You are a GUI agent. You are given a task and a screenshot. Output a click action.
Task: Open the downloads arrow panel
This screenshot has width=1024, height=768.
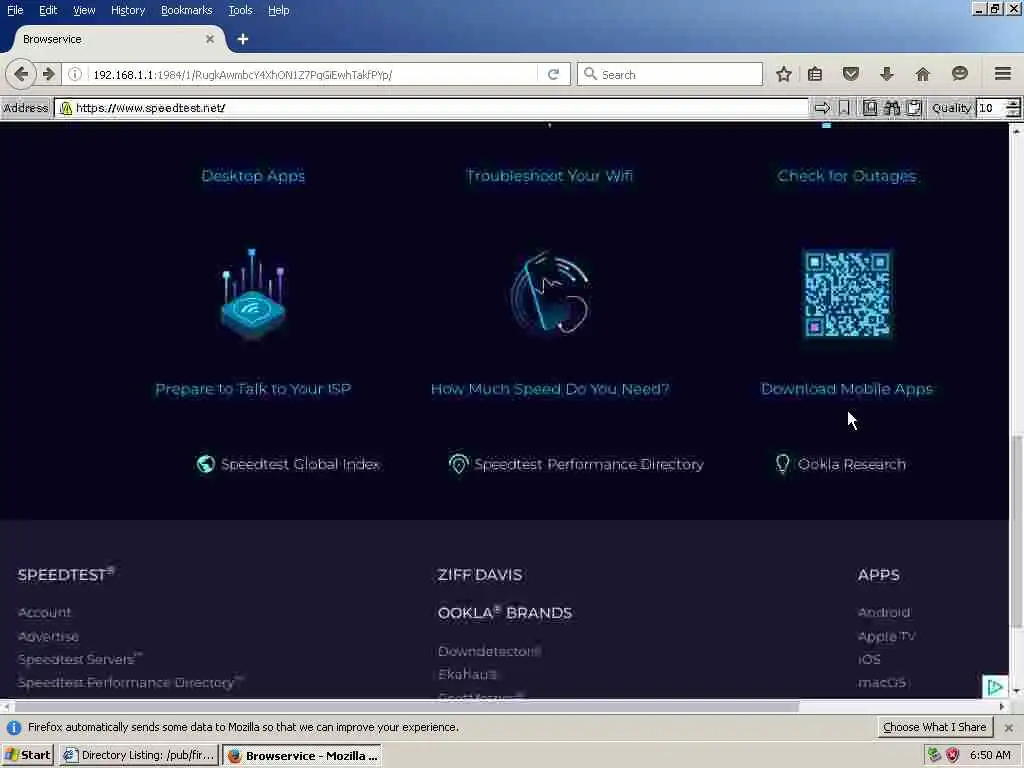click(886, 74)
